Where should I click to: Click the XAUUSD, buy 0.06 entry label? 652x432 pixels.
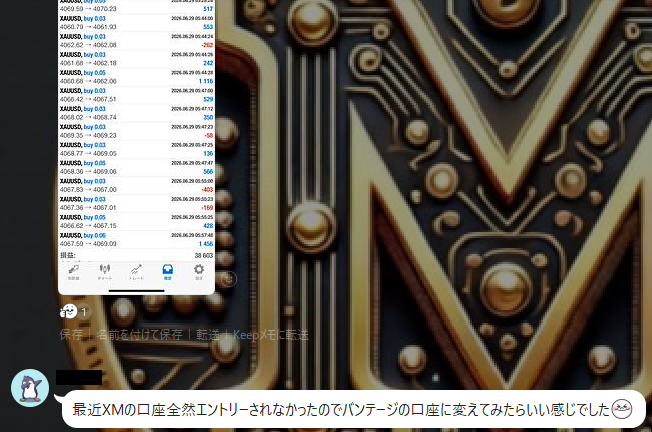[83, 235]
